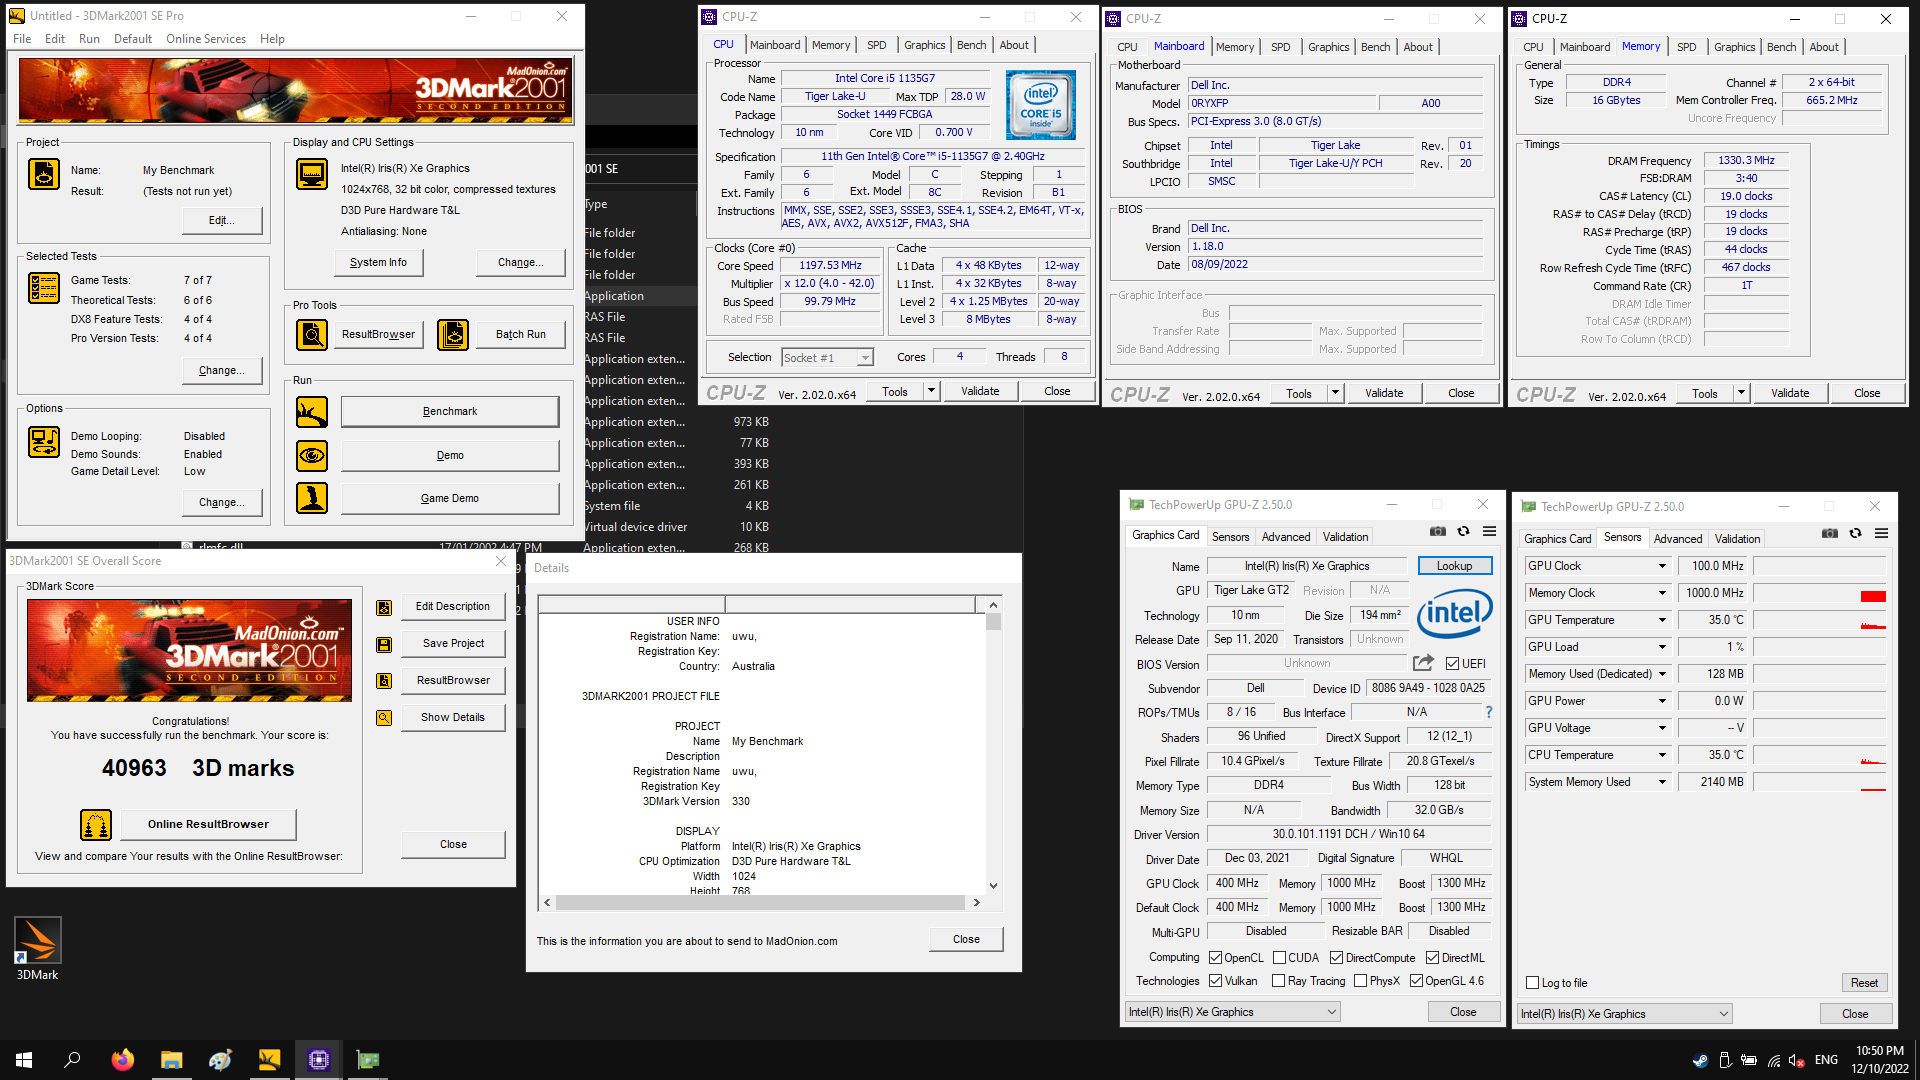Image resolution: width=1920 pixels, height=1080 pixels.
Task: Click the CPU-Z taskbar icon
Action: 319,1060
